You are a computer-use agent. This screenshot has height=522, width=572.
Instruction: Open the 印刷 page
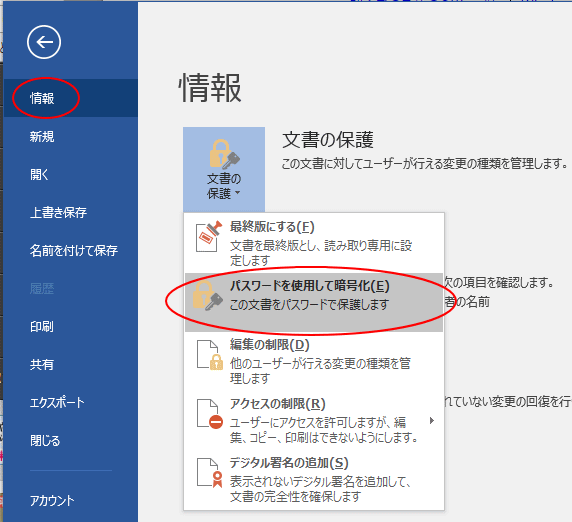pyautogui.click(x=70, y=326)
